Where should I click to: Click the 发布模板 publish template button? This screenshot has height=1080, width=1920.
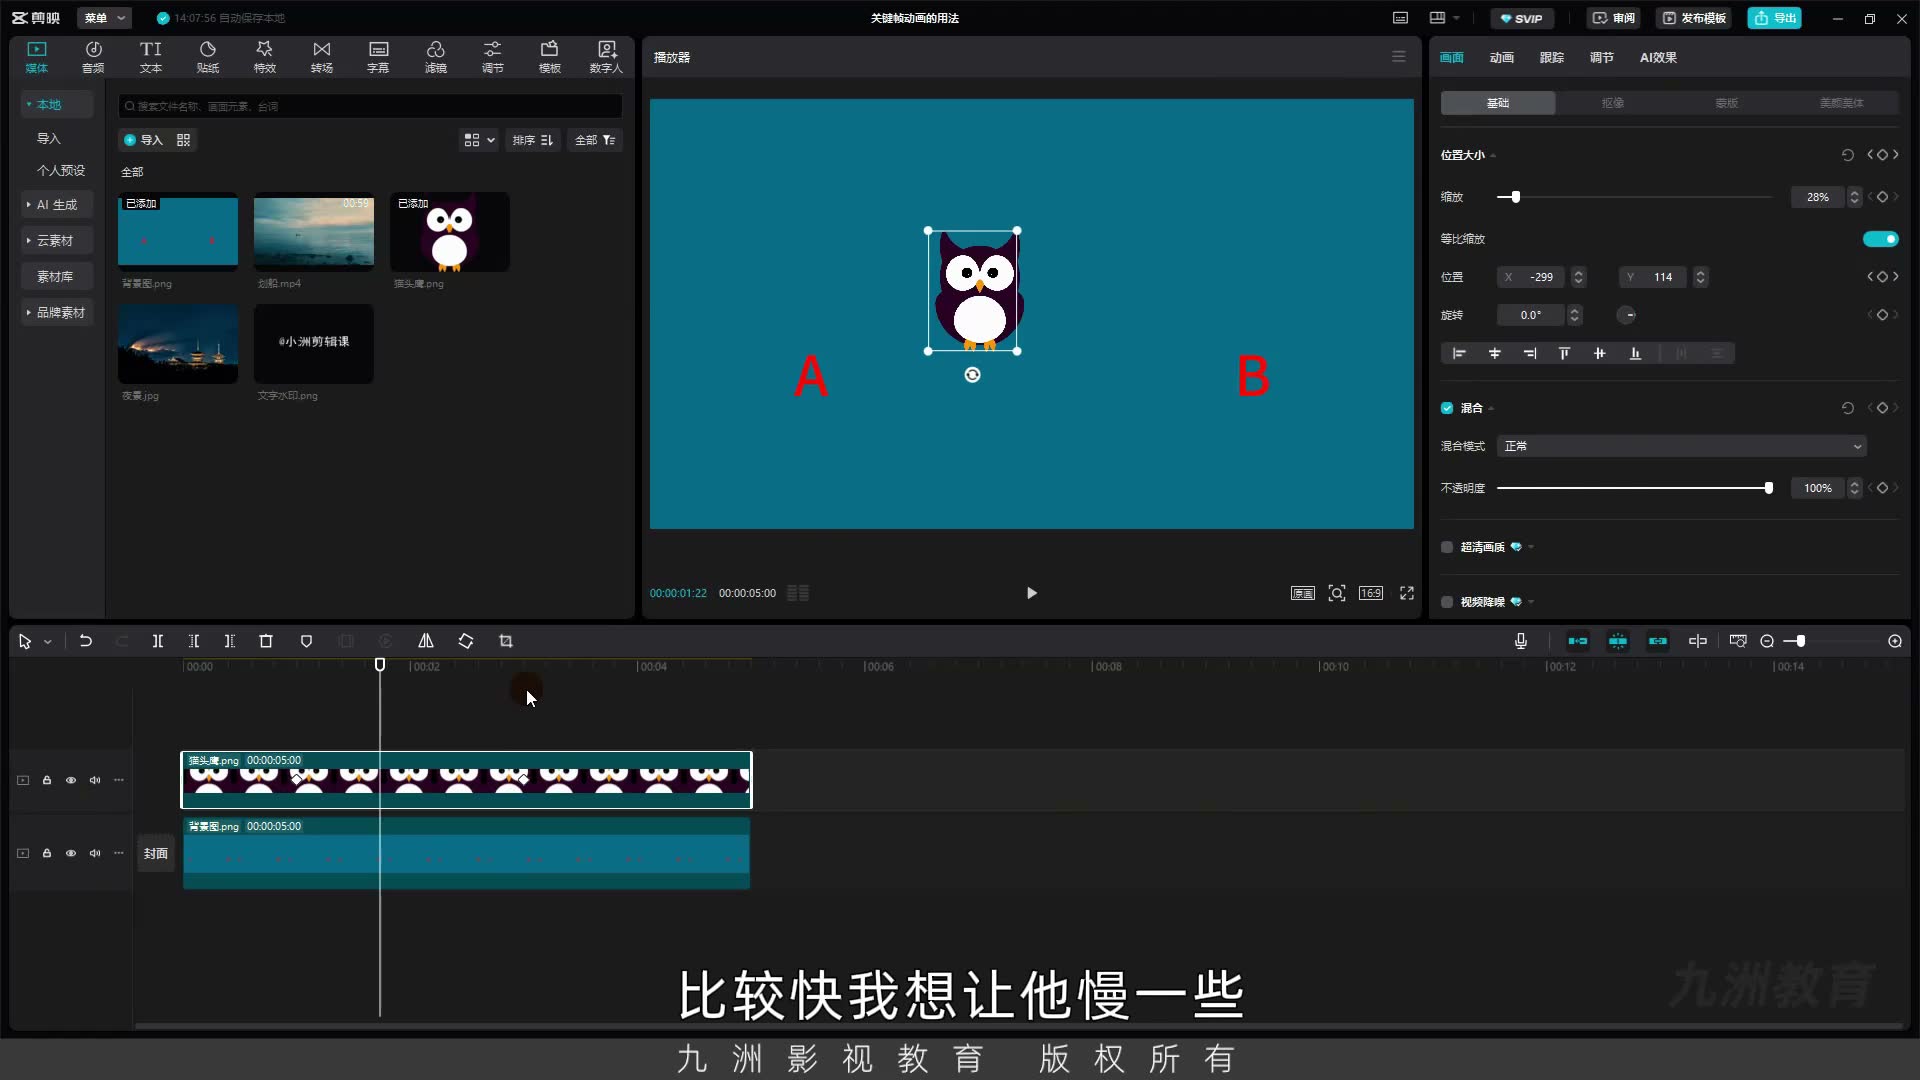coord(1693,18)
